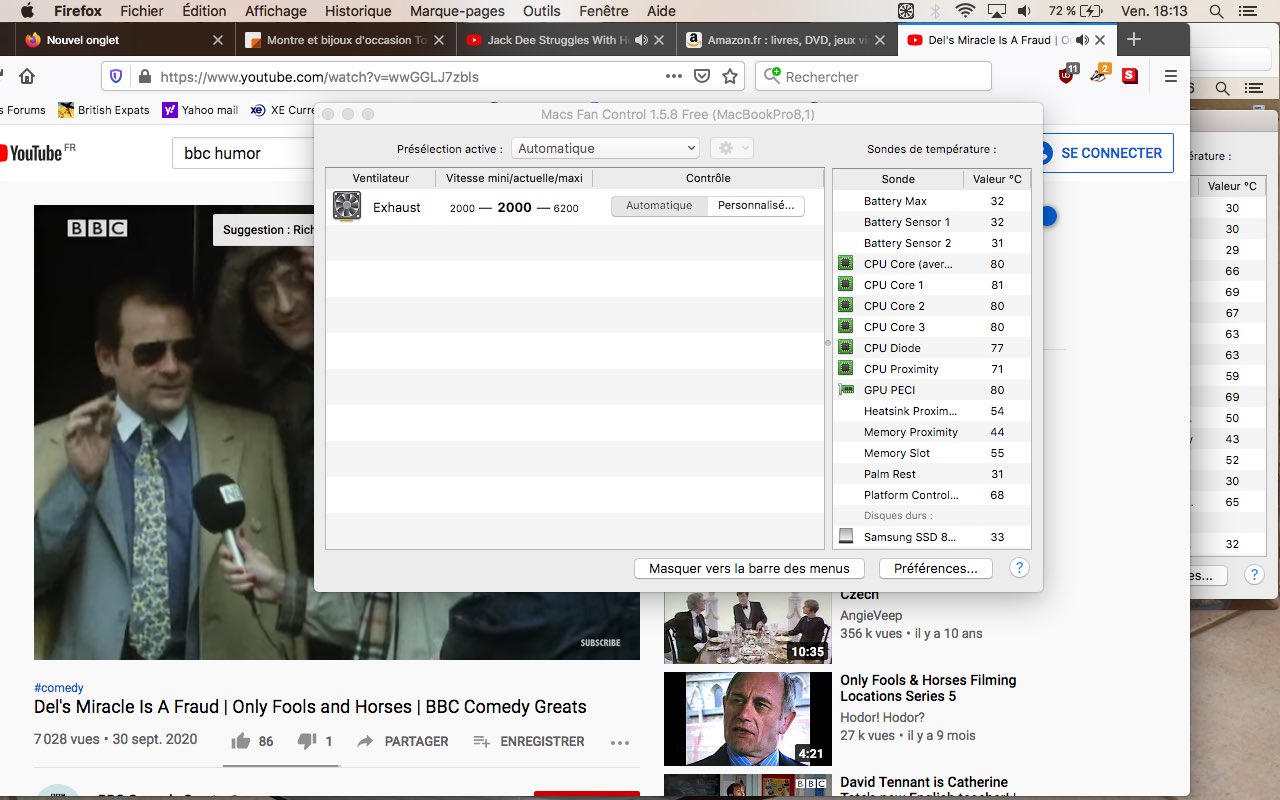The image size is (1280, 800).
Task: Click the GPU PECI card icon
Action: point(845,390)
